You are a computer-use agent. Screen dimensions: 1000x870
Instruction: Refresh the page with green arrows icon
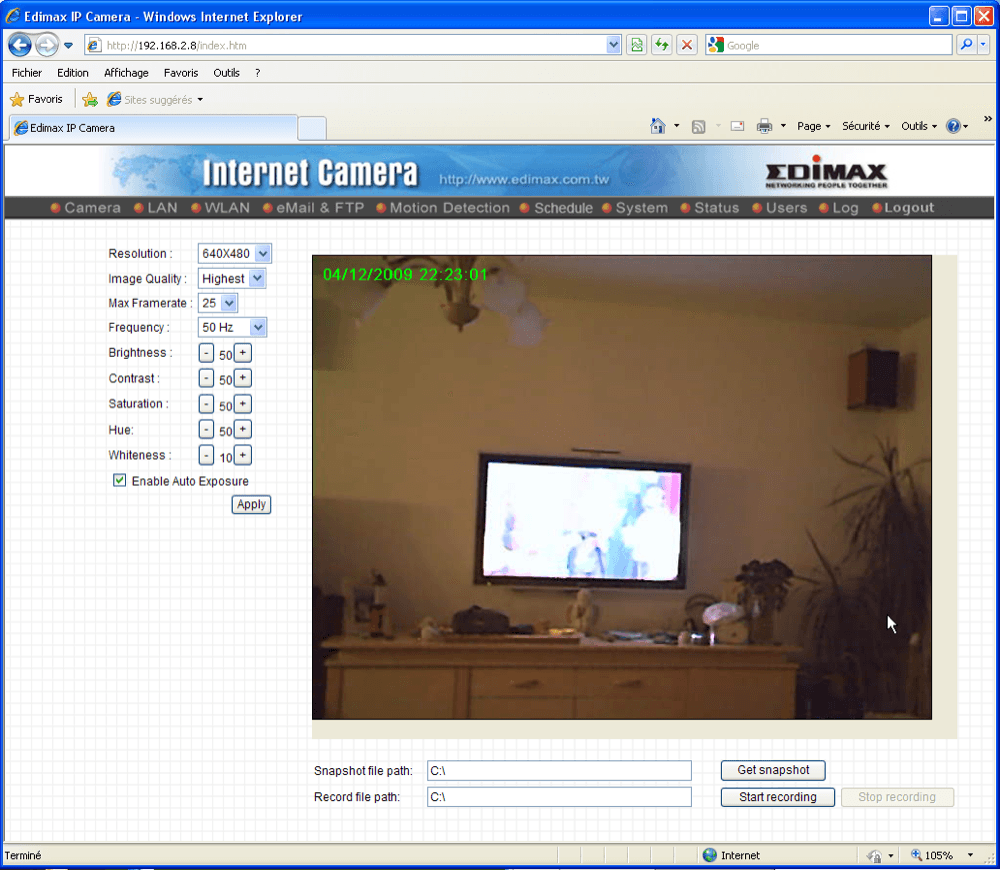point(661,45)
